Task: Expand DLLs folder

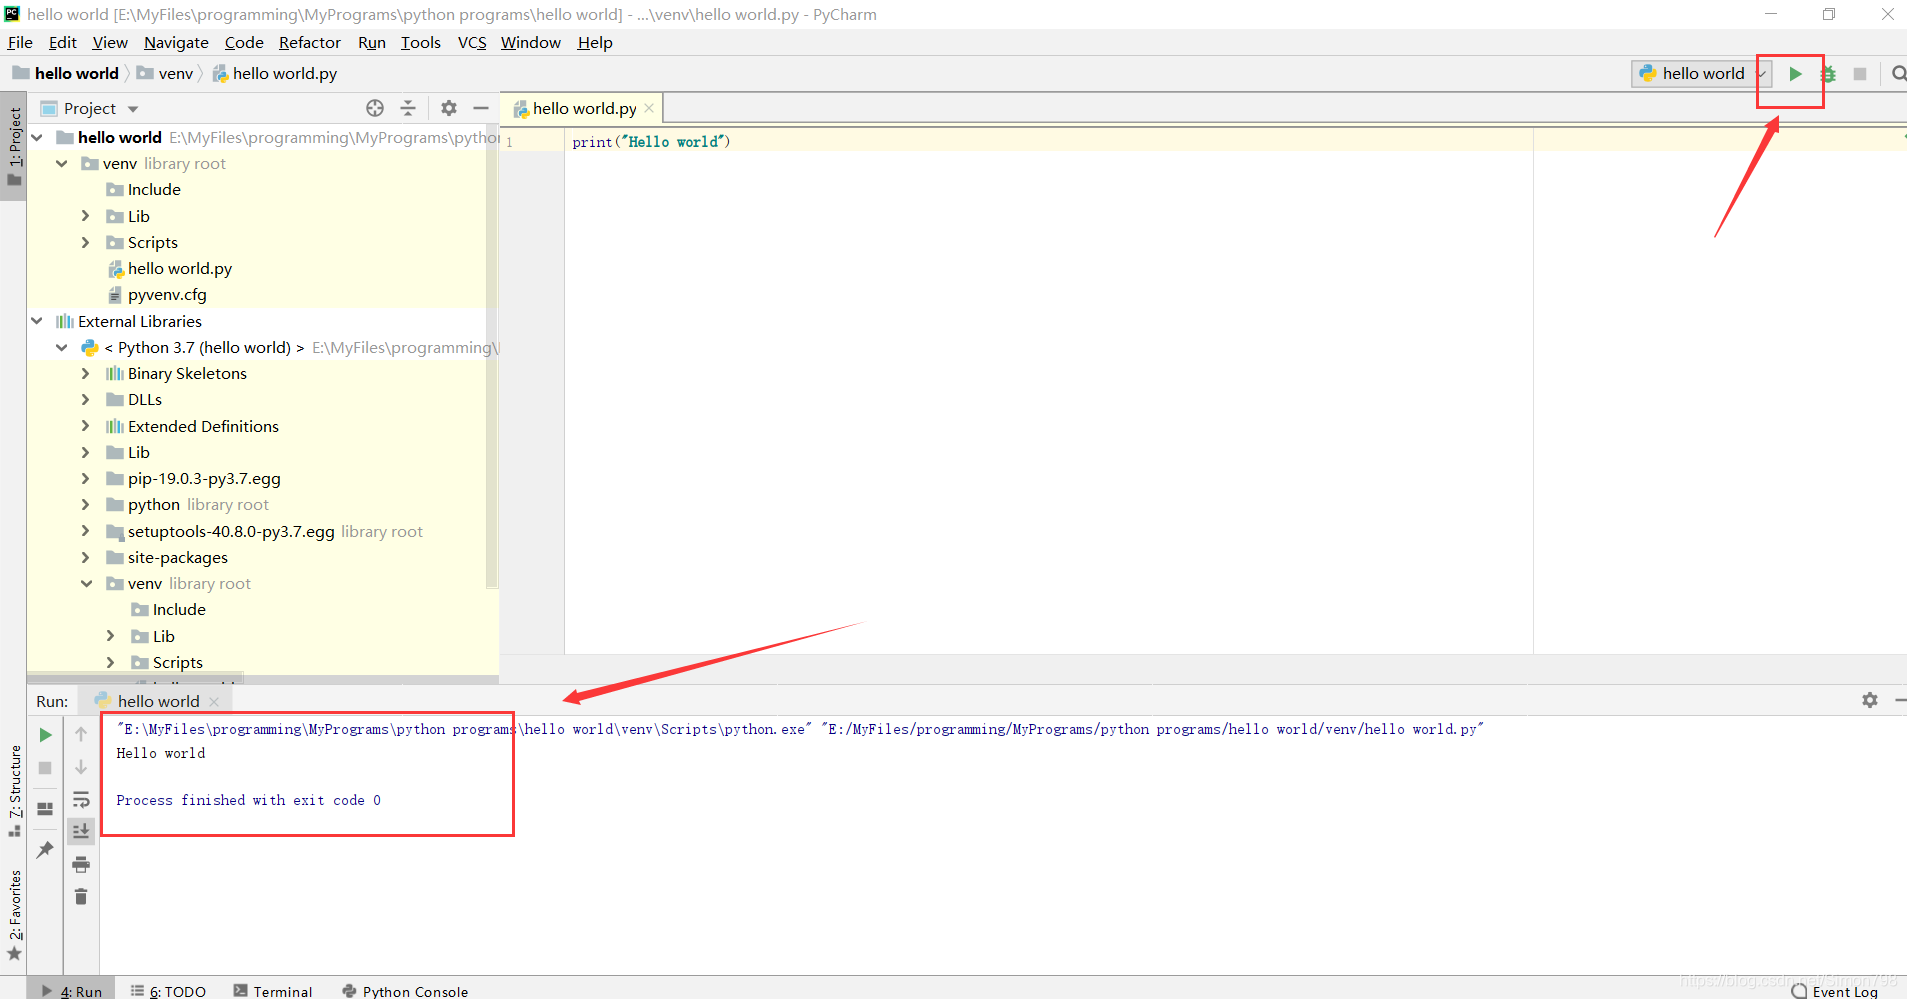Action: (86, 399)
